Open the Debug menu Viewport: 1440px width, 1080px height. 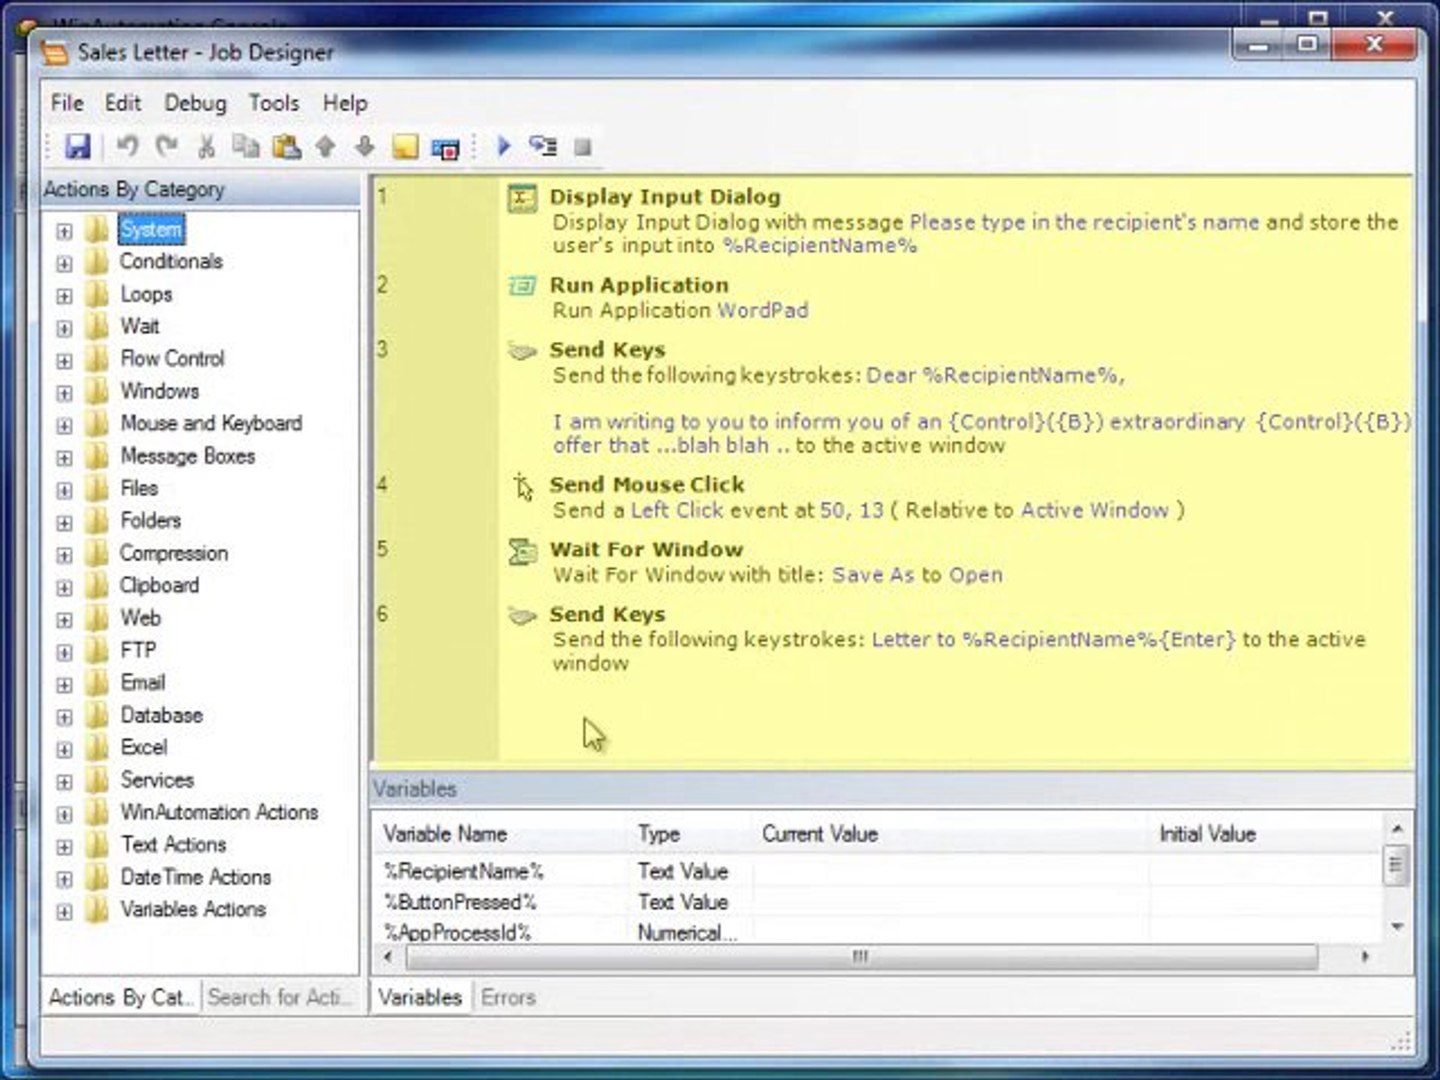pos(195,103)
